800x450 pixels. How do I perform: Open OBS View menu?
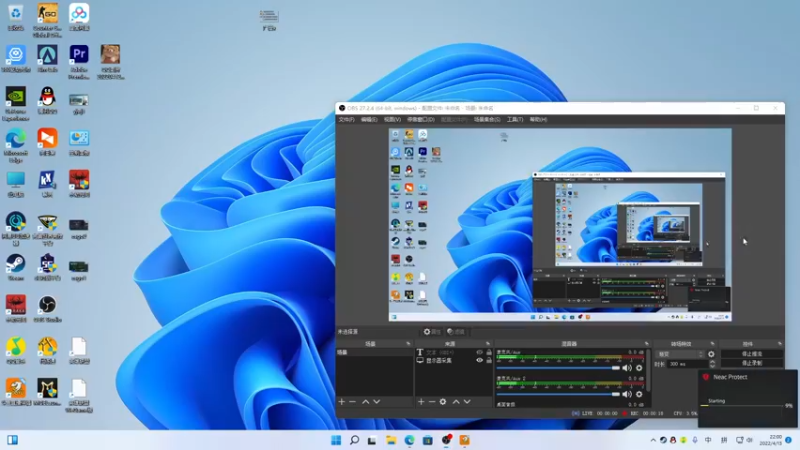click(x=392, y=119)
